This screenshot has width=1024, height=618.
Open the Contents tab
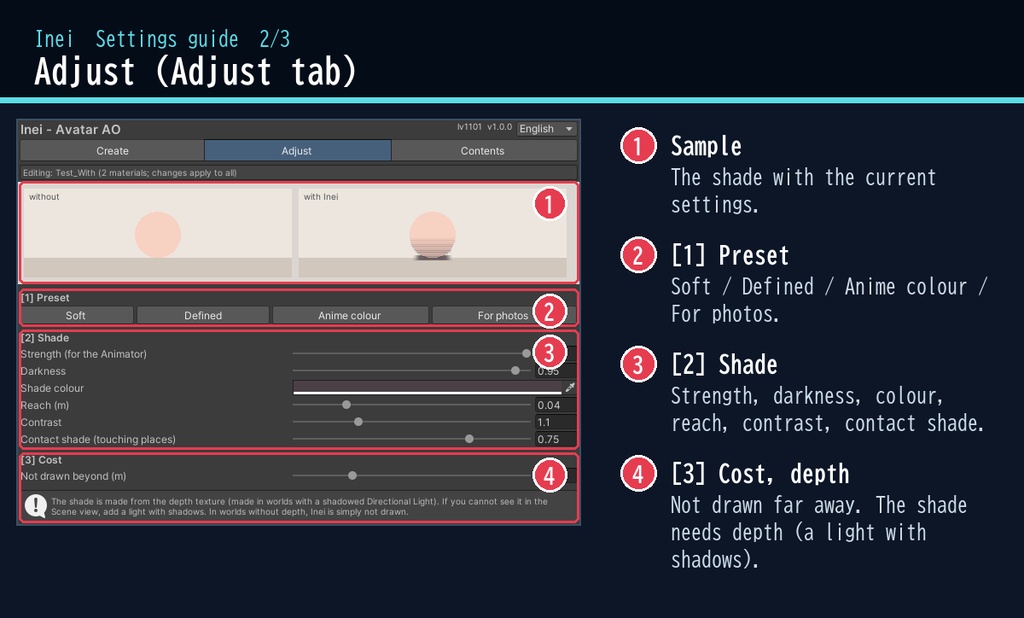pos(483,151)
